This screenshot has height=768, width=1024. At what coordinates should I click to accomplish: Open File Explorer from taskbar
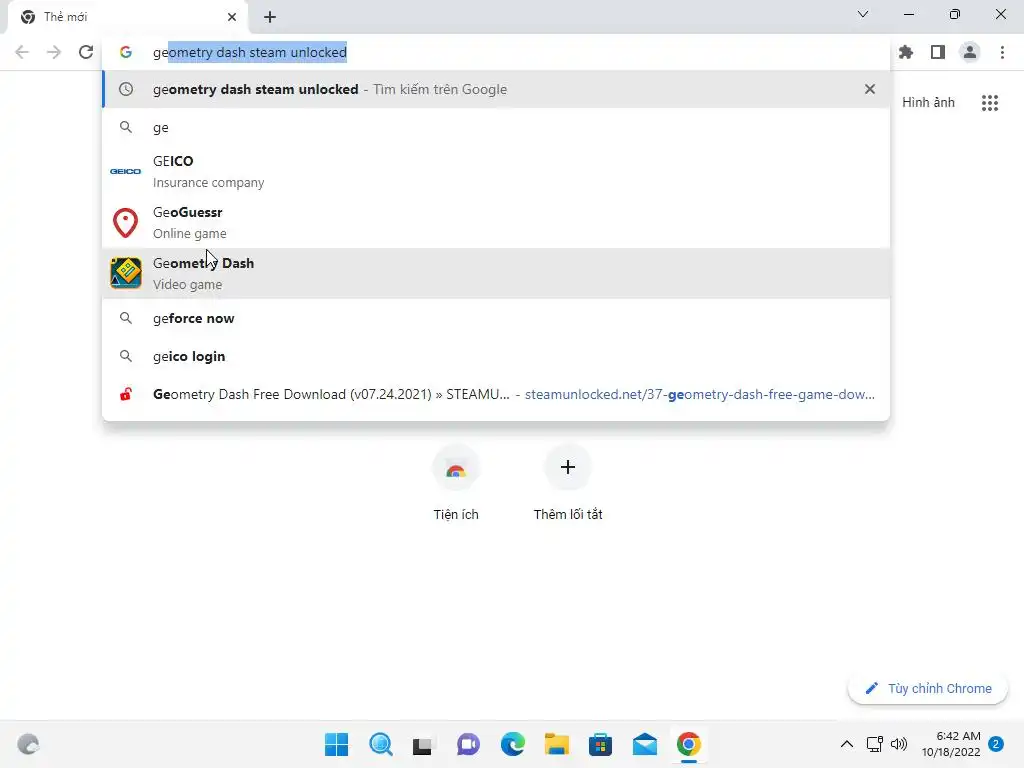(x=557, y=744)
